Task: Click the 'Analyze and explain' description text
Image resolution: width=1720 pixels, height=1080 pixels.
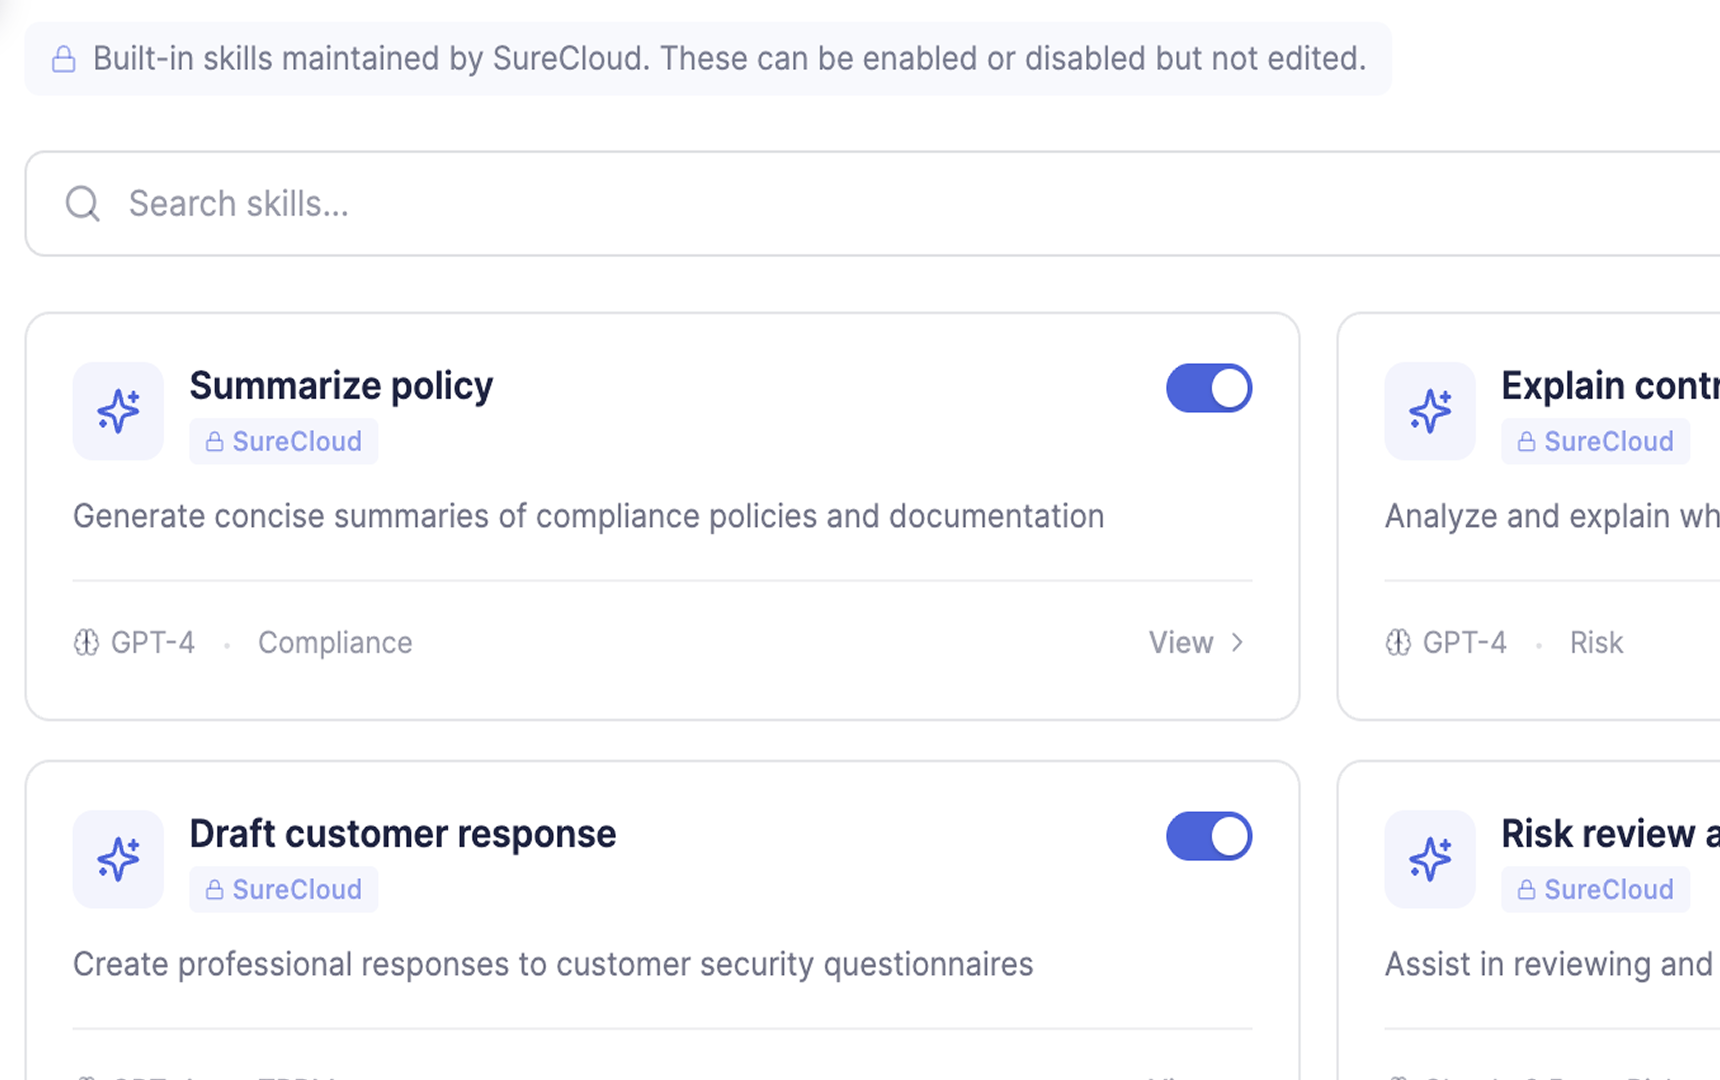Action: point(1552,516)
